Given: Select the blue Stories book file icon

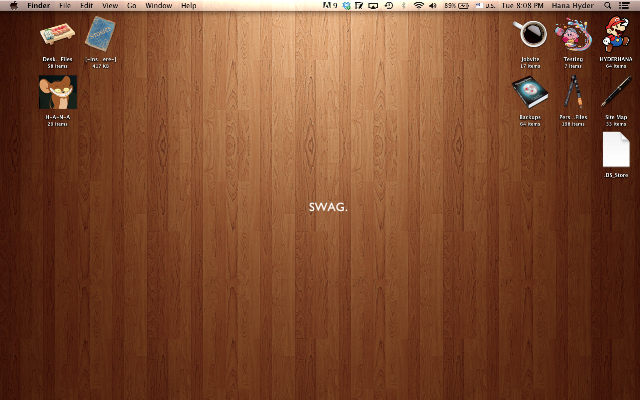Looking at the screenshot, I should coord(100,33).
